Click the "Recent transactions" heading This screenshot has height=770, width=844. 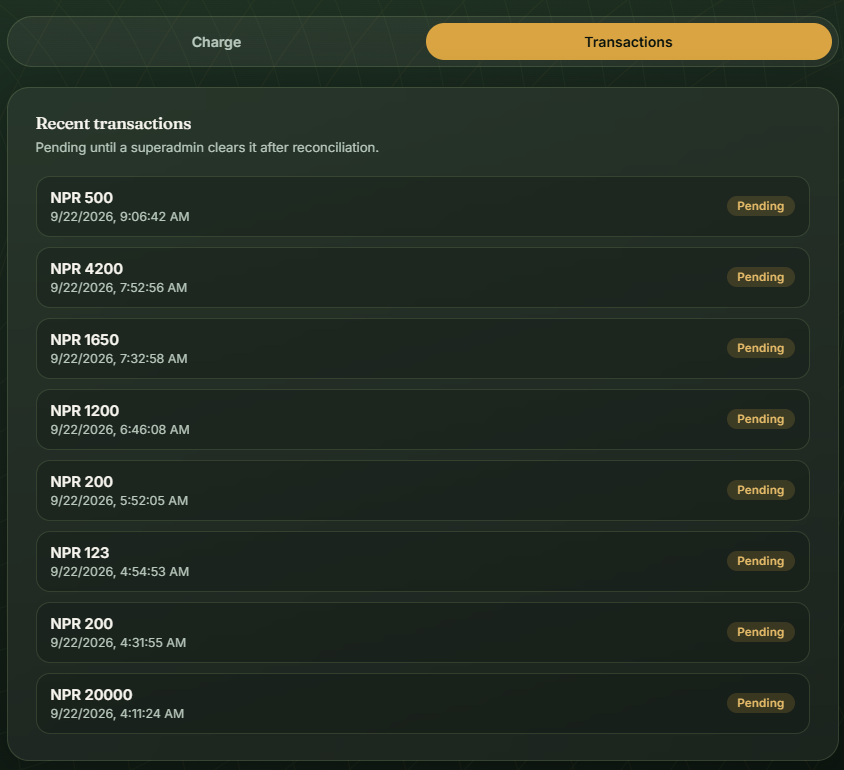[x=114, y=123]
